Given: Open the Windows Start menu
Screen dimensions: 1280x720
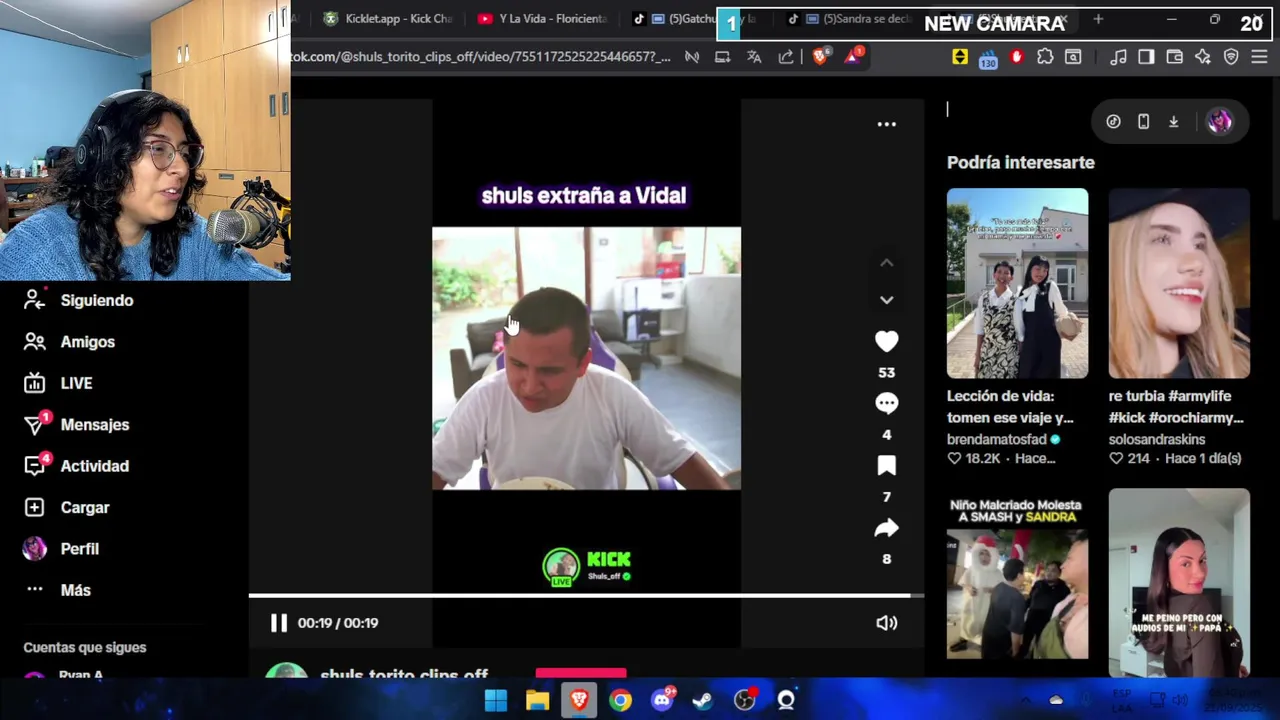Looking at the screenshot, I should coord(496,701).
